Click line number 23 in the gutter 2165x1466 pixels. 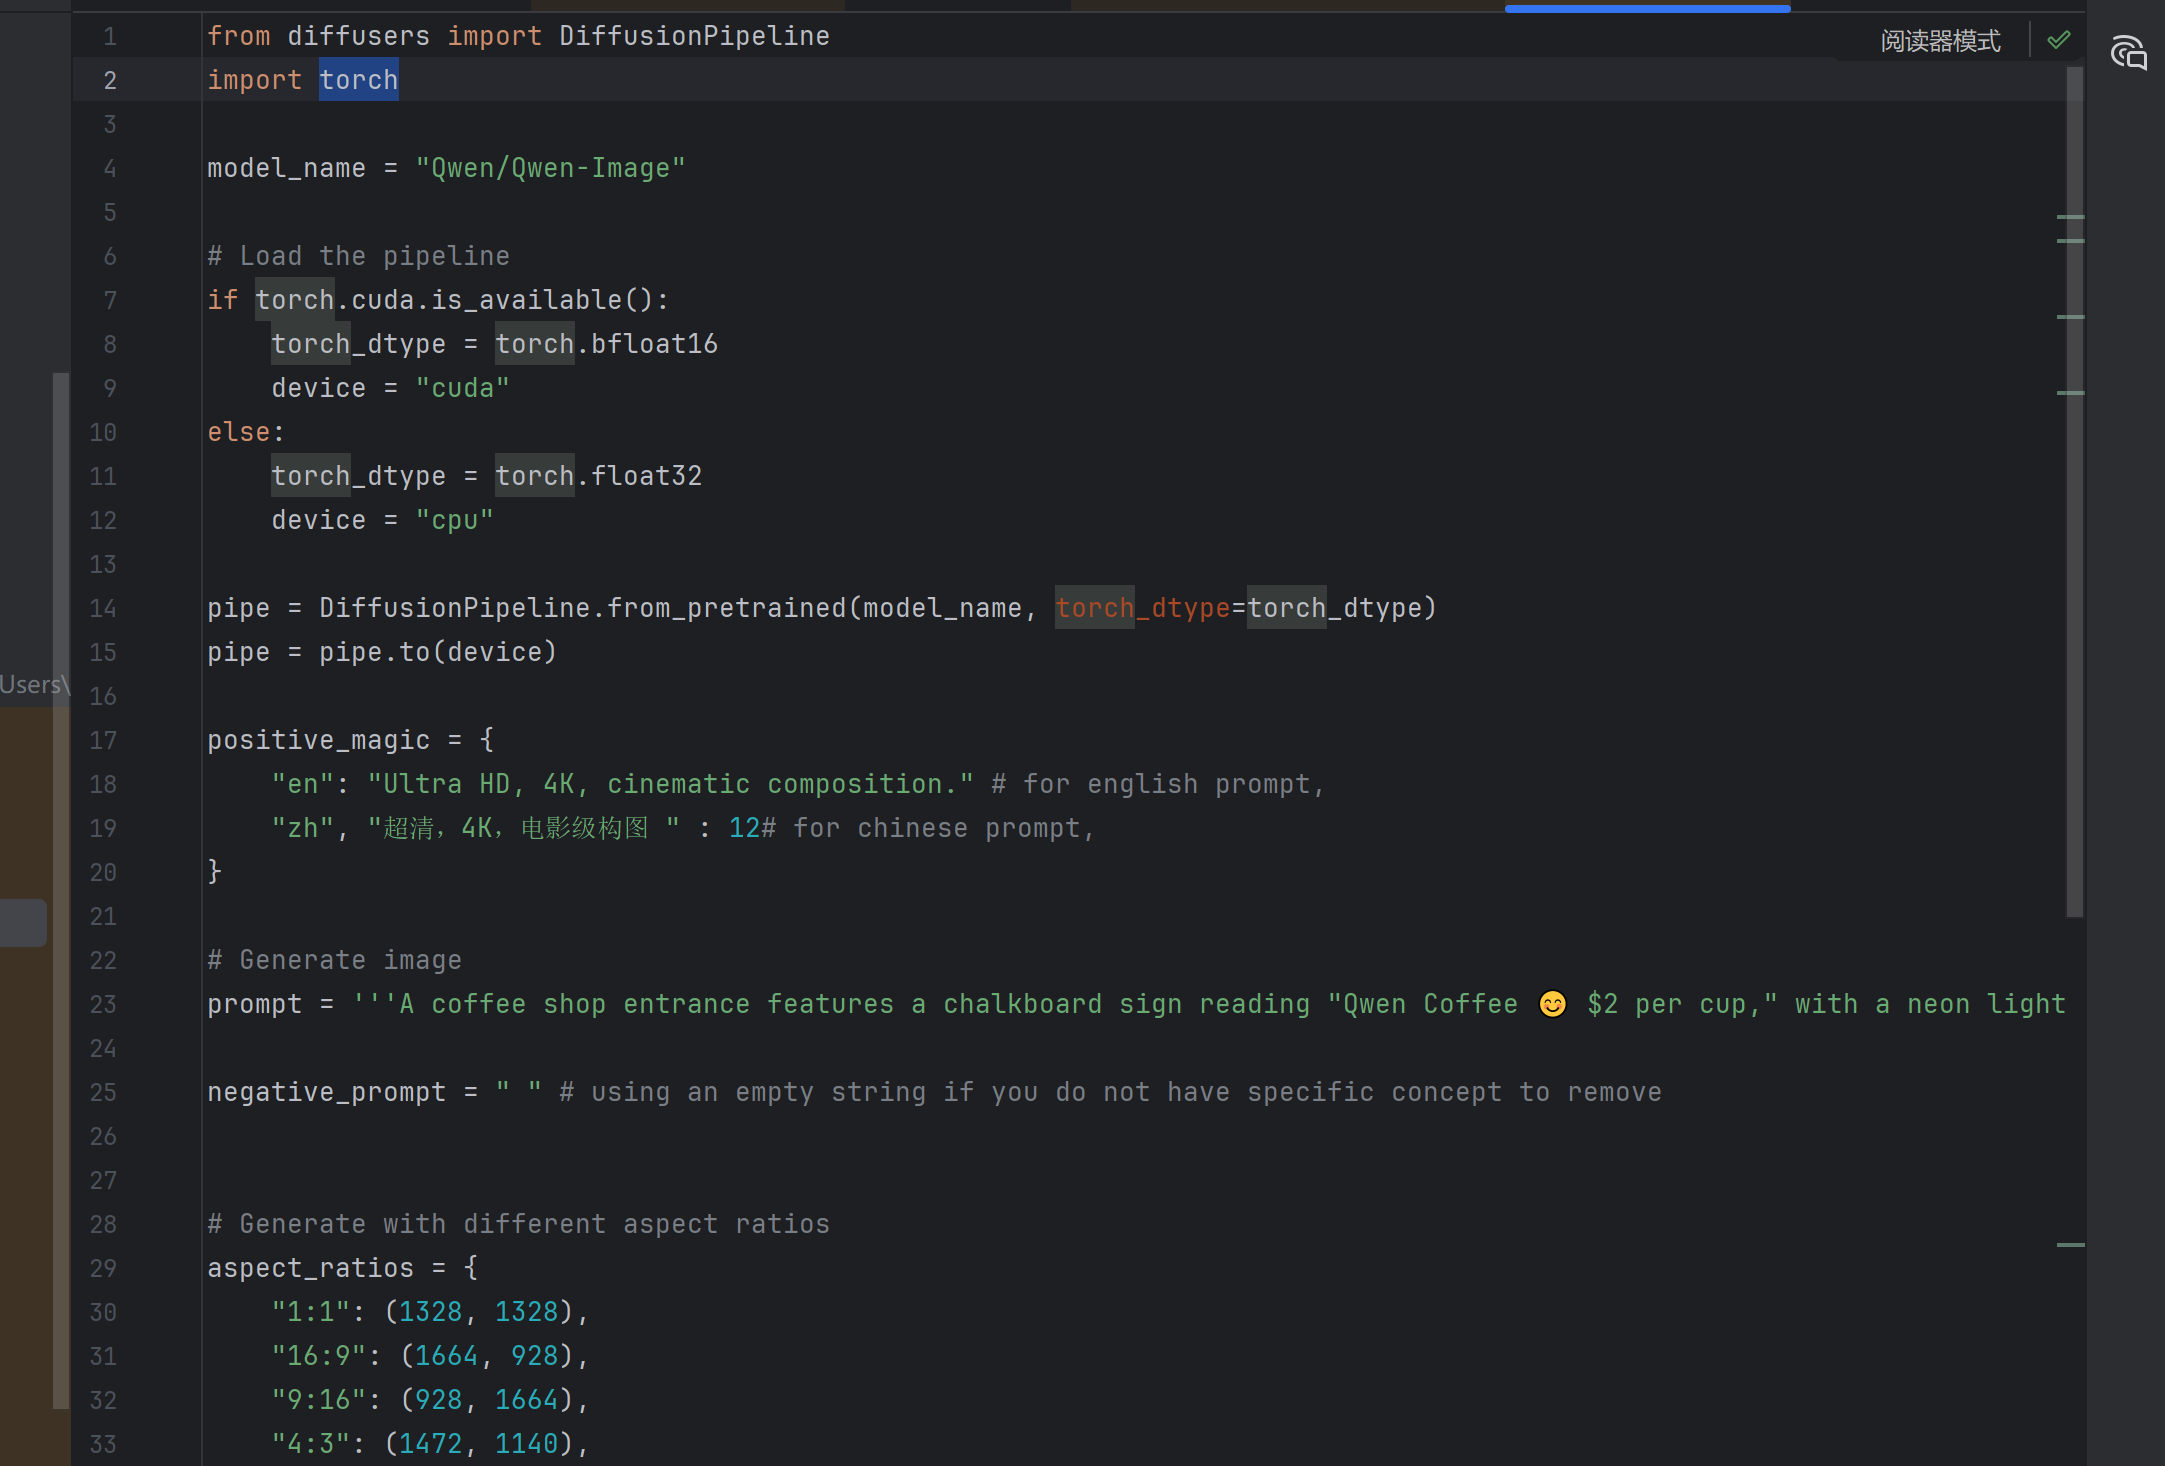pos(103,1004)
